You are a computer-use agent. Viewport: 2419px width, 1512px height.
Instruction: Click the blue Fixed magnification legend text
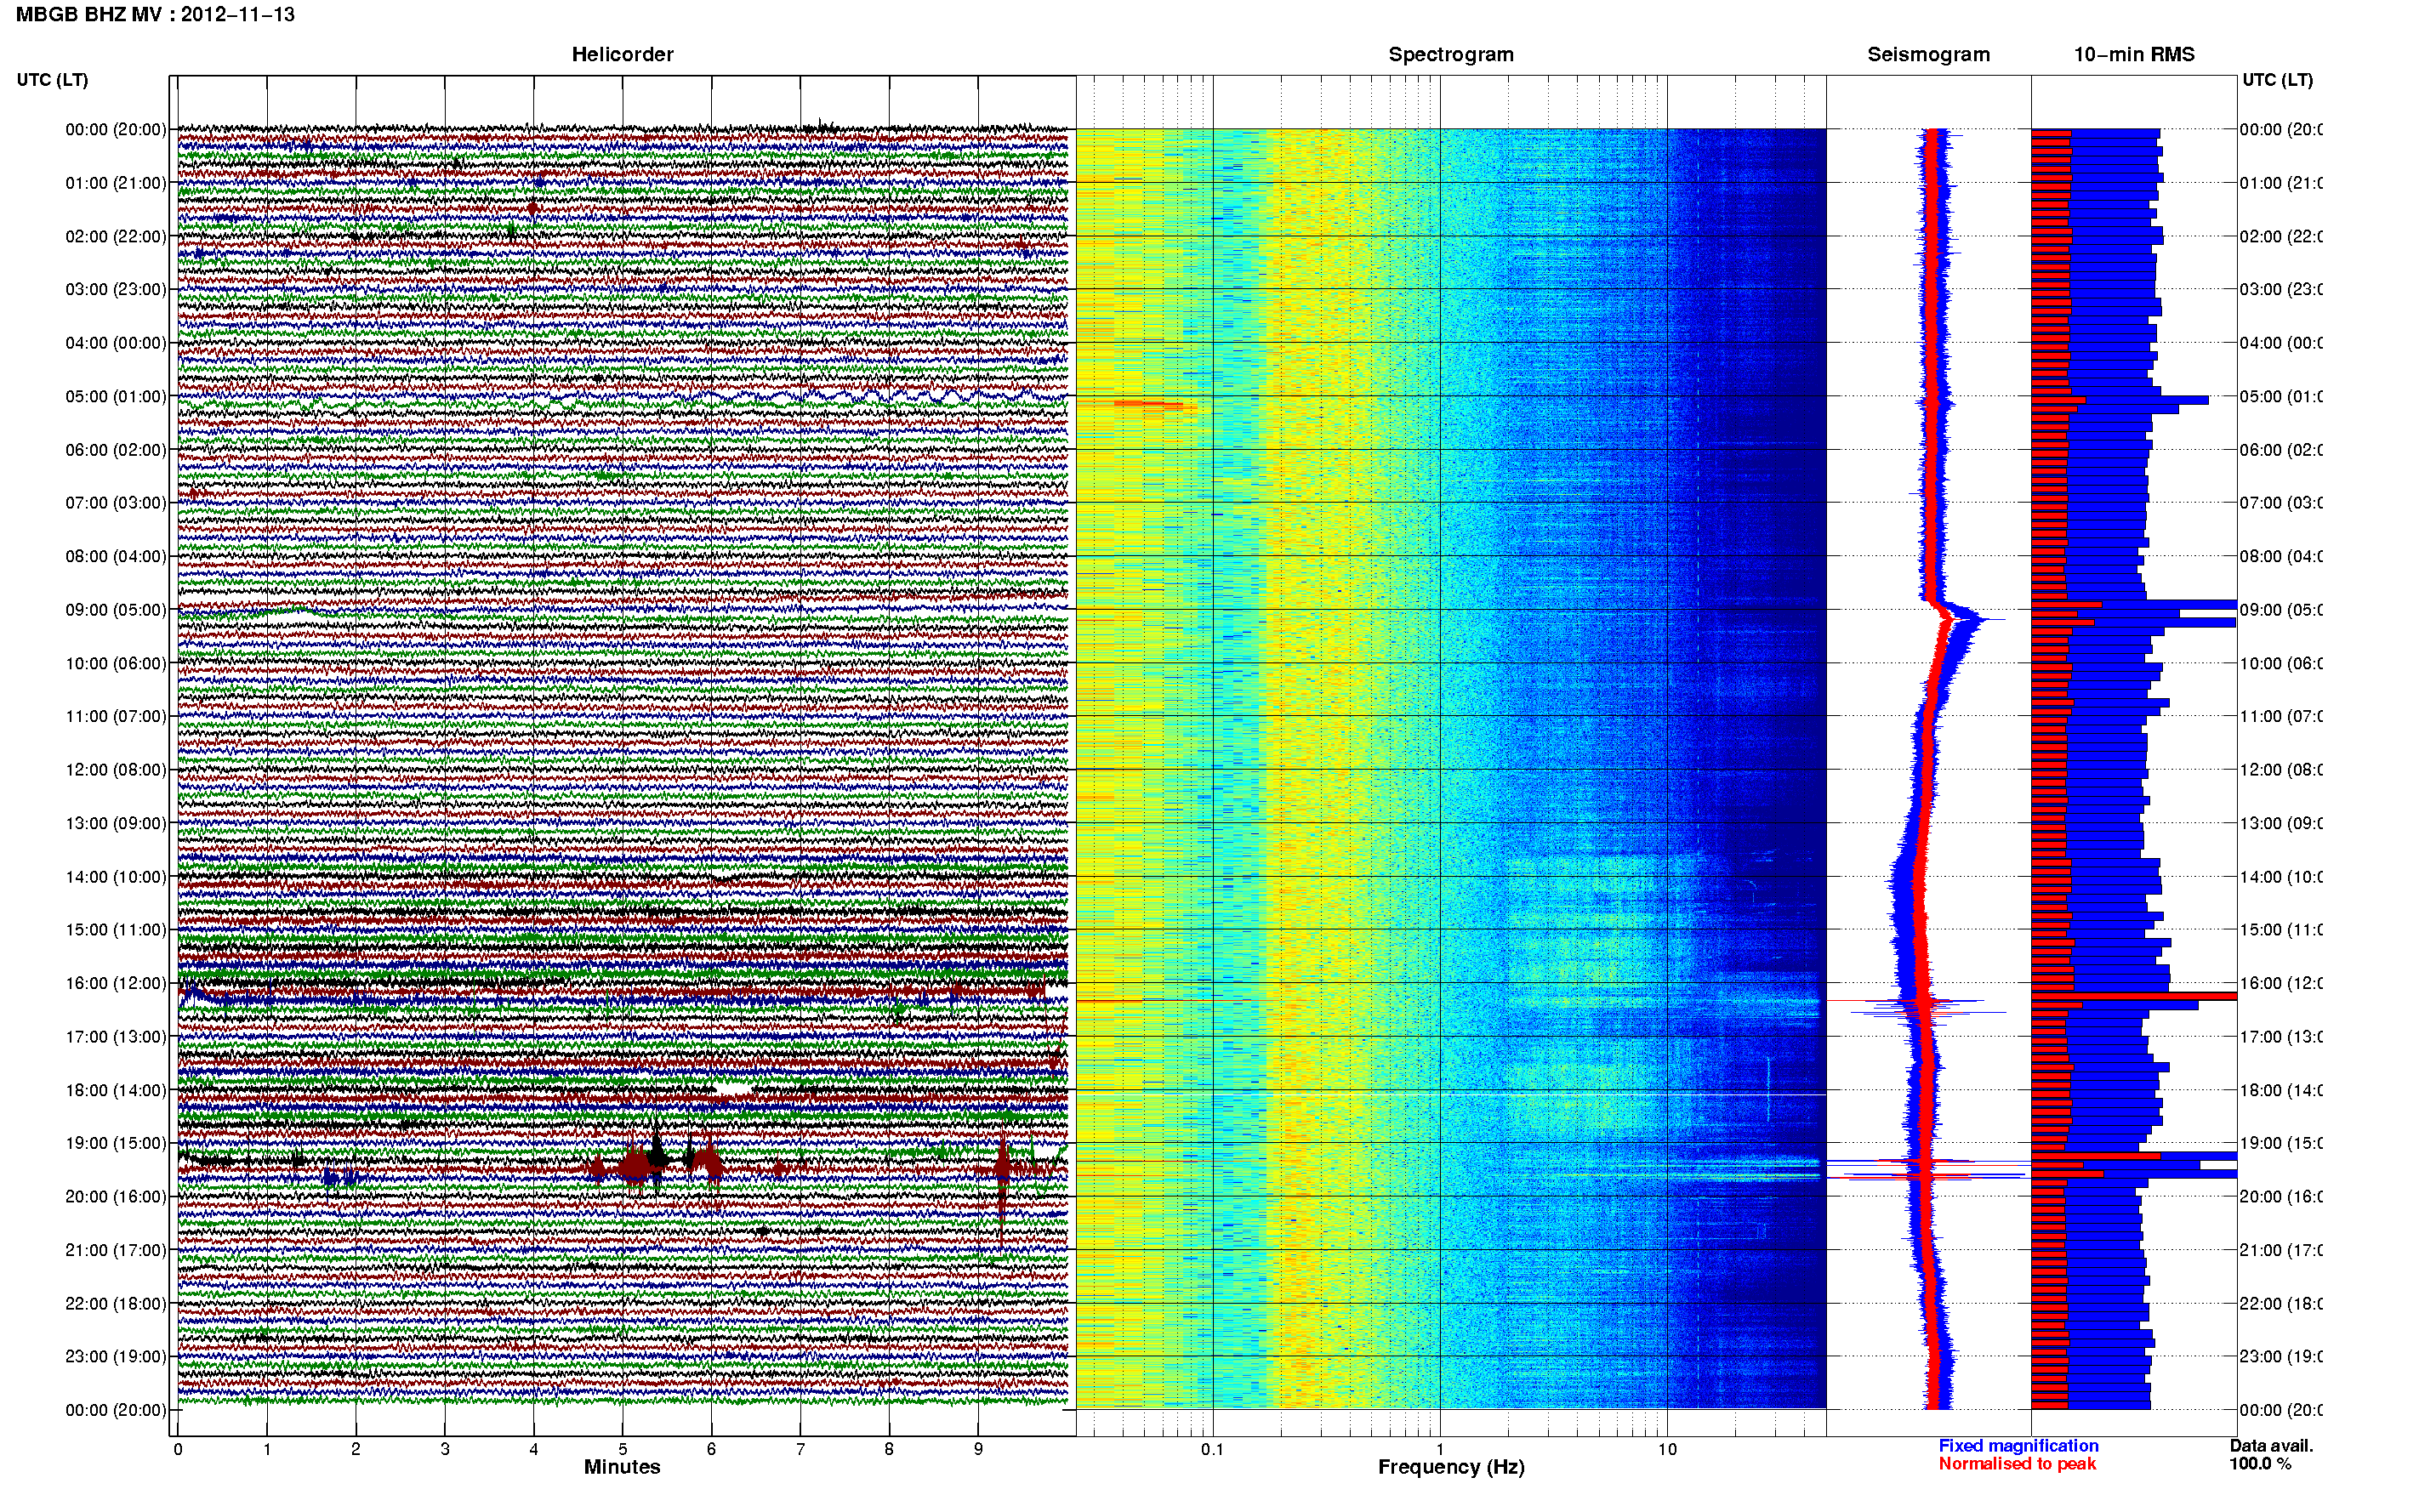click(x=2018, y=1446)
